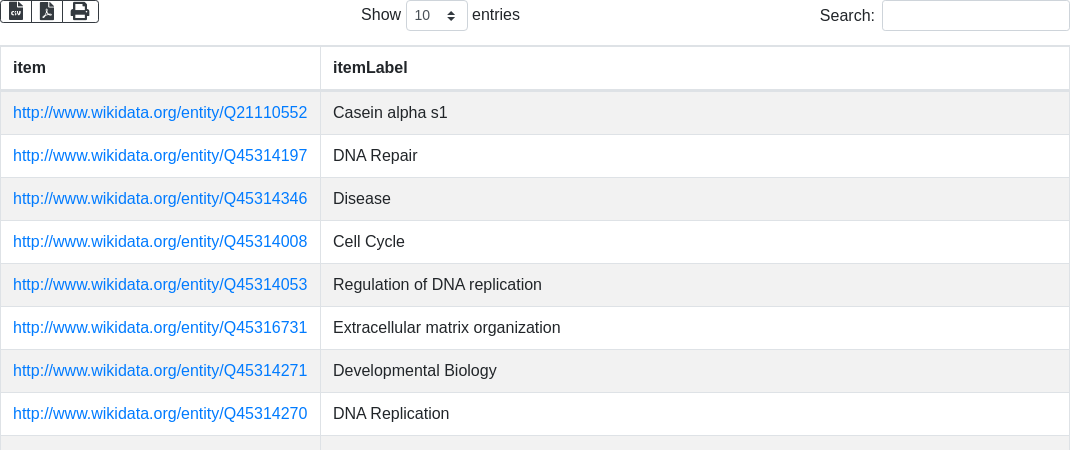Open the Q21110552 Wikidata link
Viewport: 1070px width, 450px height.
tap(160, 113)
